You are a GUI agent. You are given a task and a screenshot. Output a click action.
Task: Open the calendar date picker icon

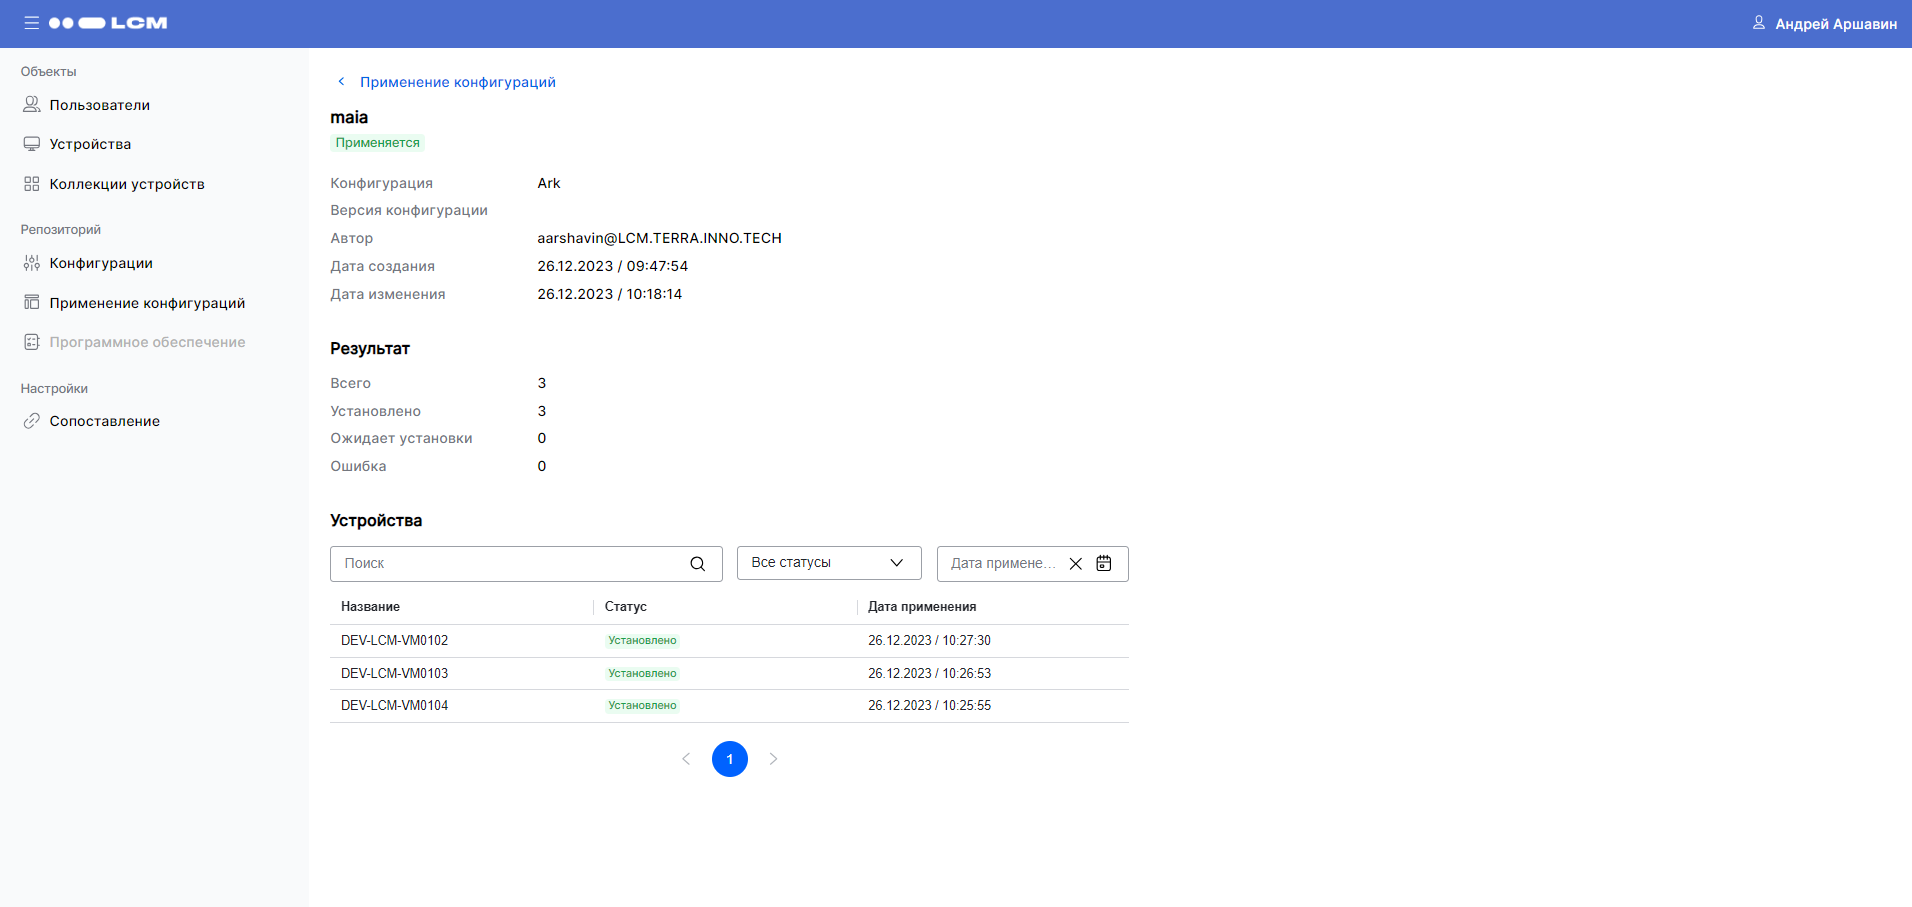click(x=1104, y=564)
